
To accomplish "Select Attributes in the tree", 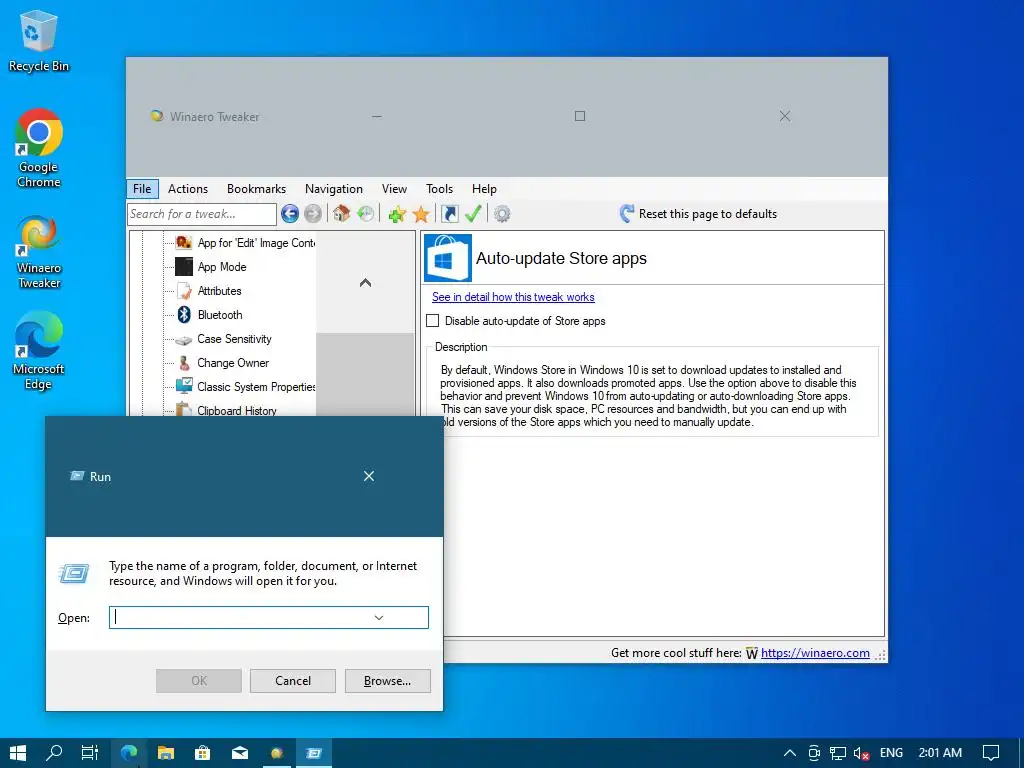I will point(208,291).
